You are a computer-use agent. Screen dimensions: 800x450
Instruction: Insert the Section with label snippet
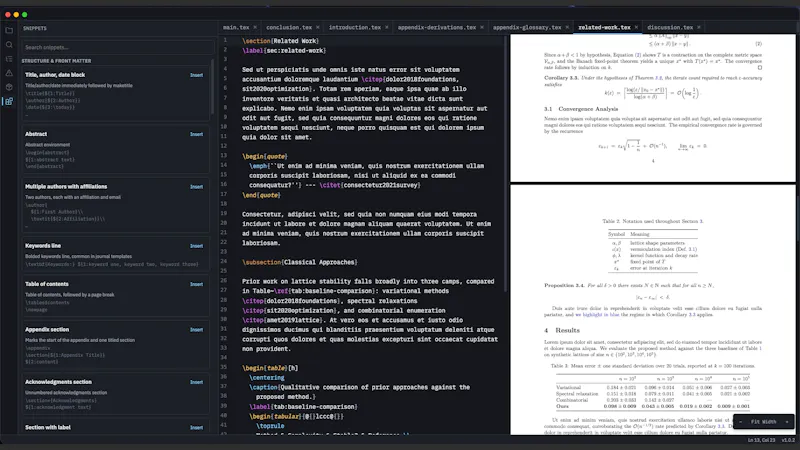pyautogui.click(x=196, y=428)
